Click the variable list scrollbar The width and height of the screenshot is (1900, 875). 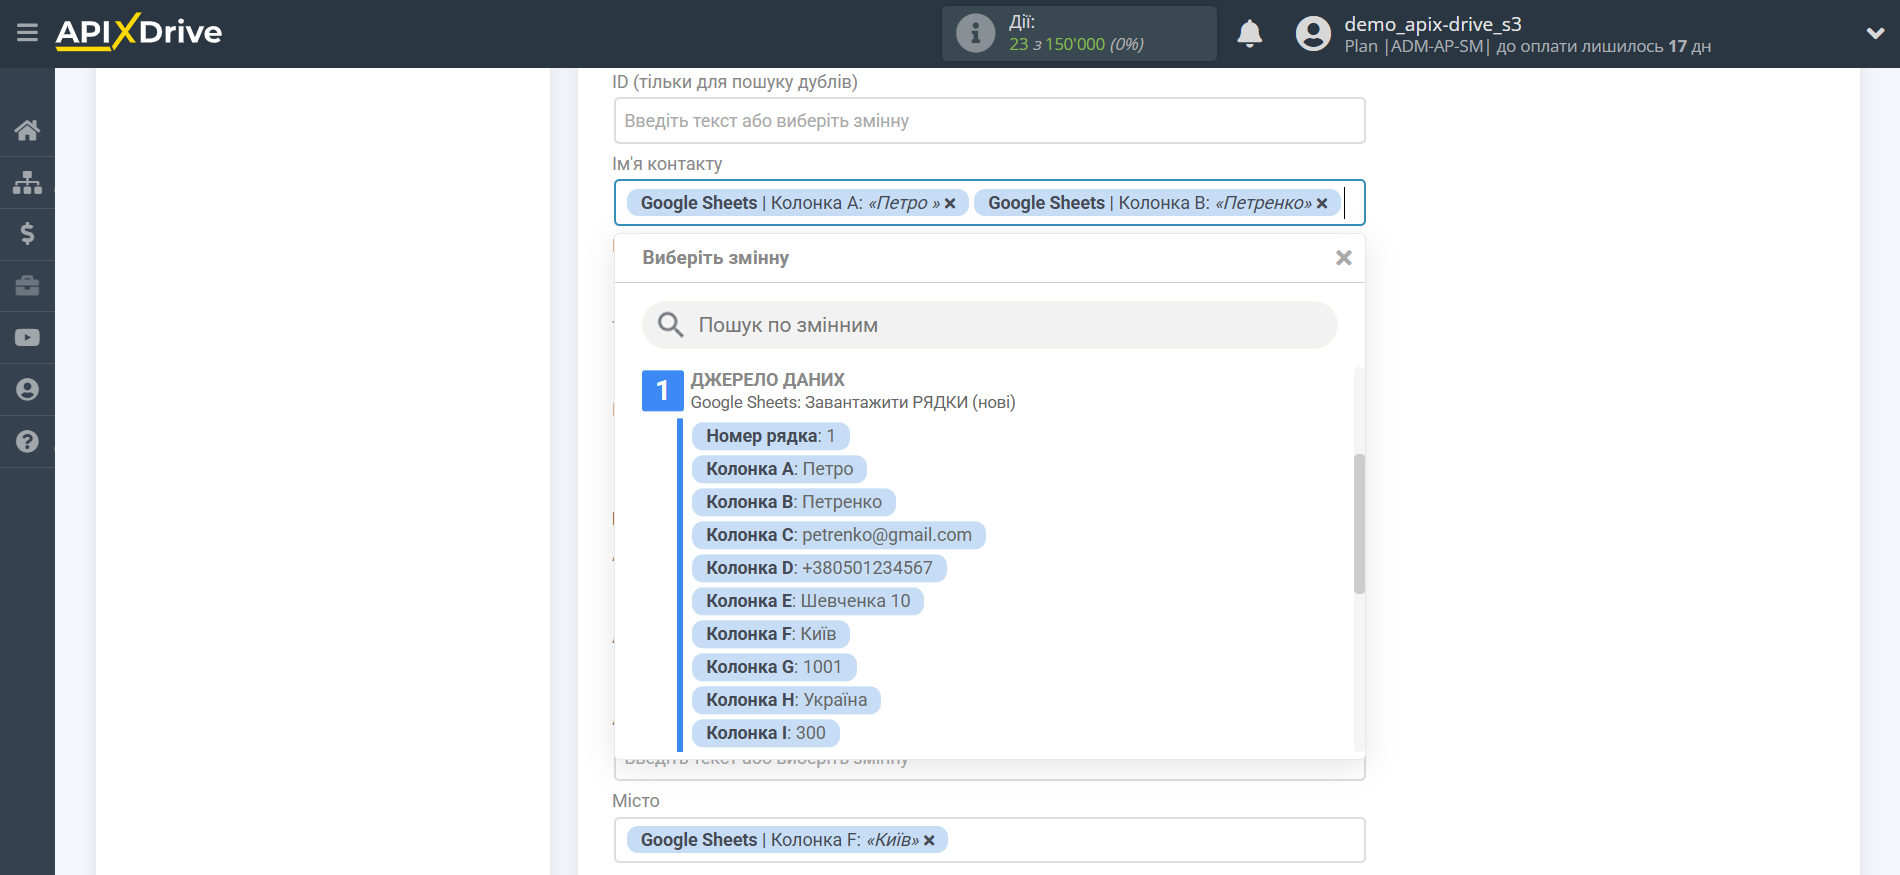tap(1358, 524)
